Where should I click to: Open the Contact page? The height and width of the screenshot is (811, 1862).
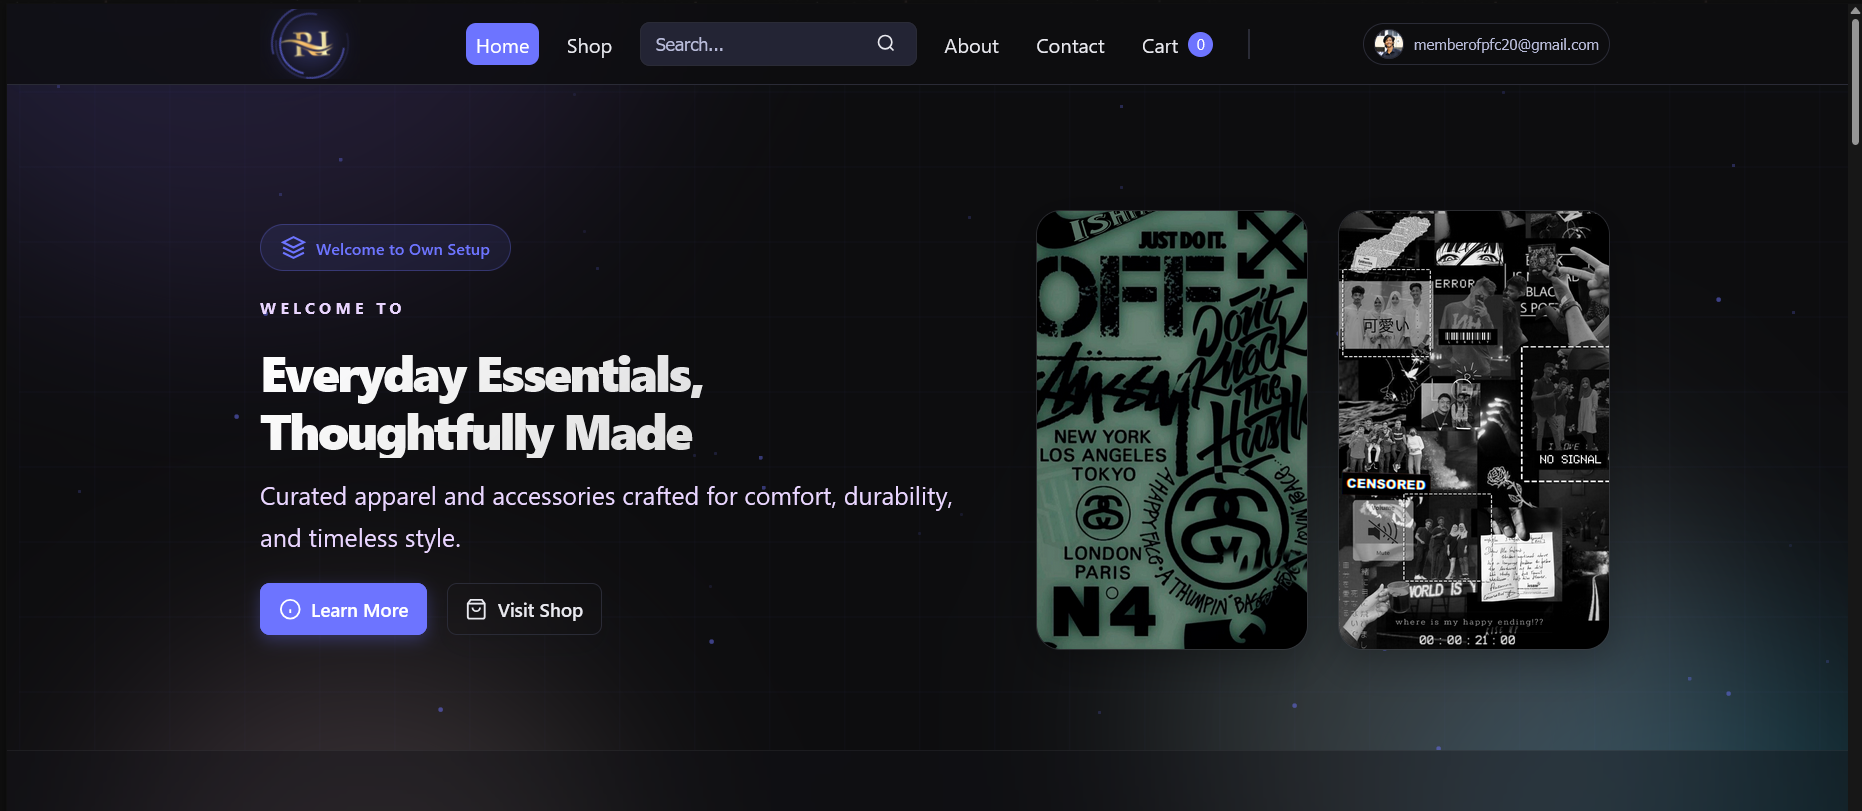pyautogui.click(x=1070, y=46)
